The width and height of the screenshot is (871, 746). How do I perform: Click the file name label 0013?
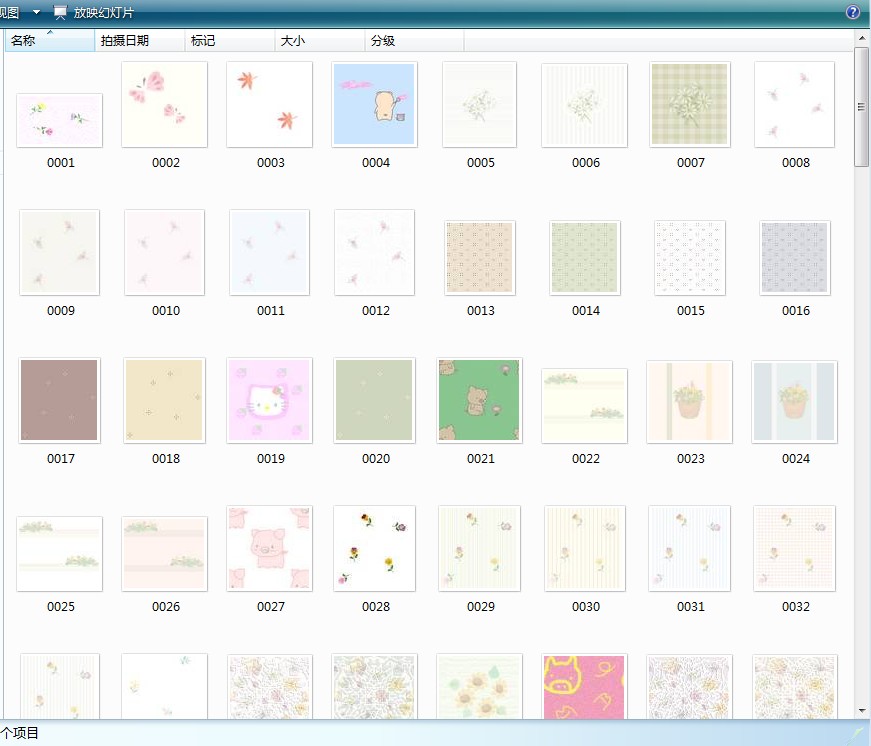[x=480, y=311]
